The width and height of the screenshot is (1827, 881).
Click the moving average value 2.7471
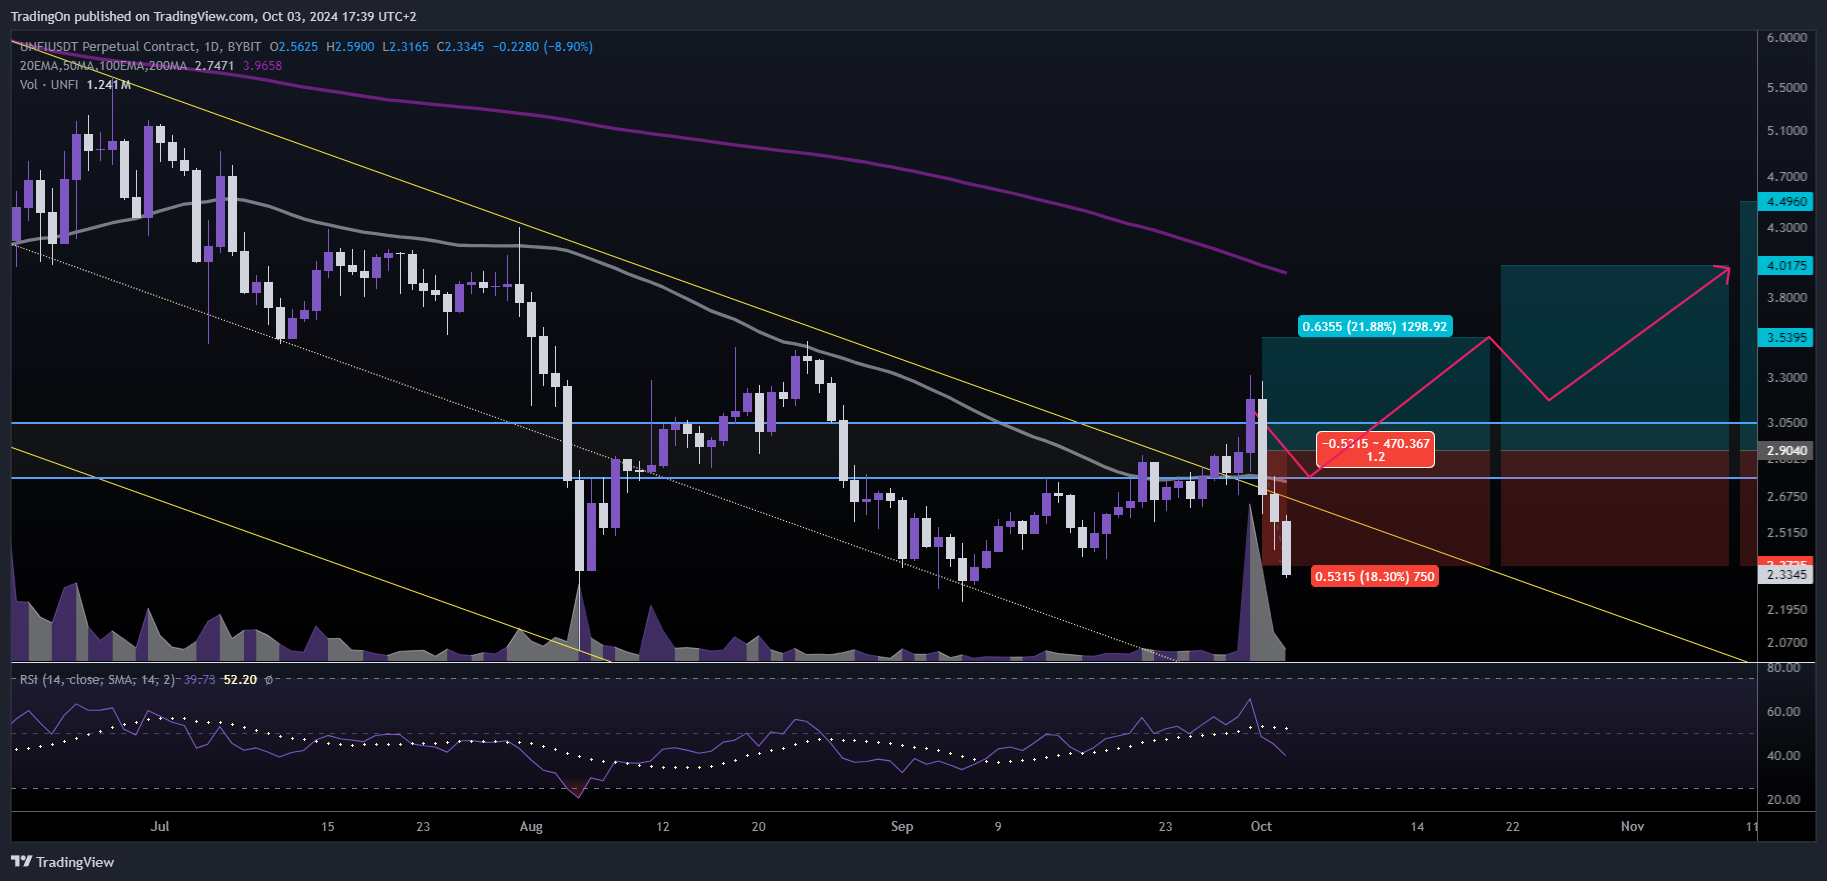(214, 66)
